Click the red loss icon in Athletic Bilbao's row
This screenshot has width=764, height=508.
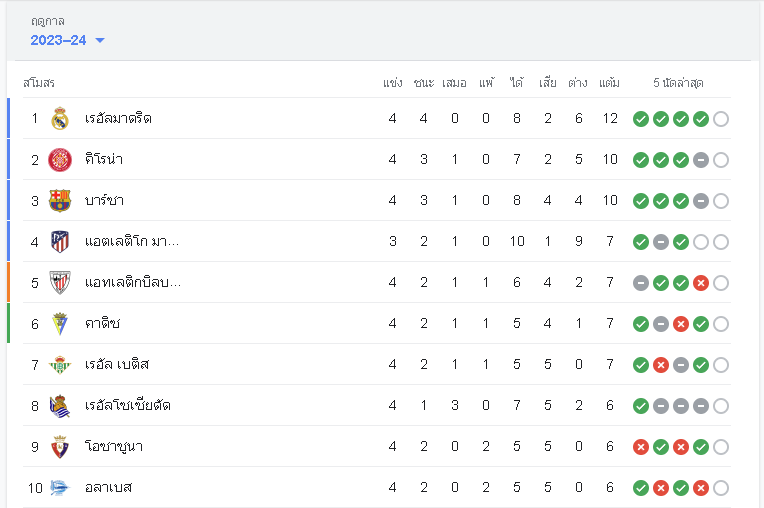tap(701, 283)
